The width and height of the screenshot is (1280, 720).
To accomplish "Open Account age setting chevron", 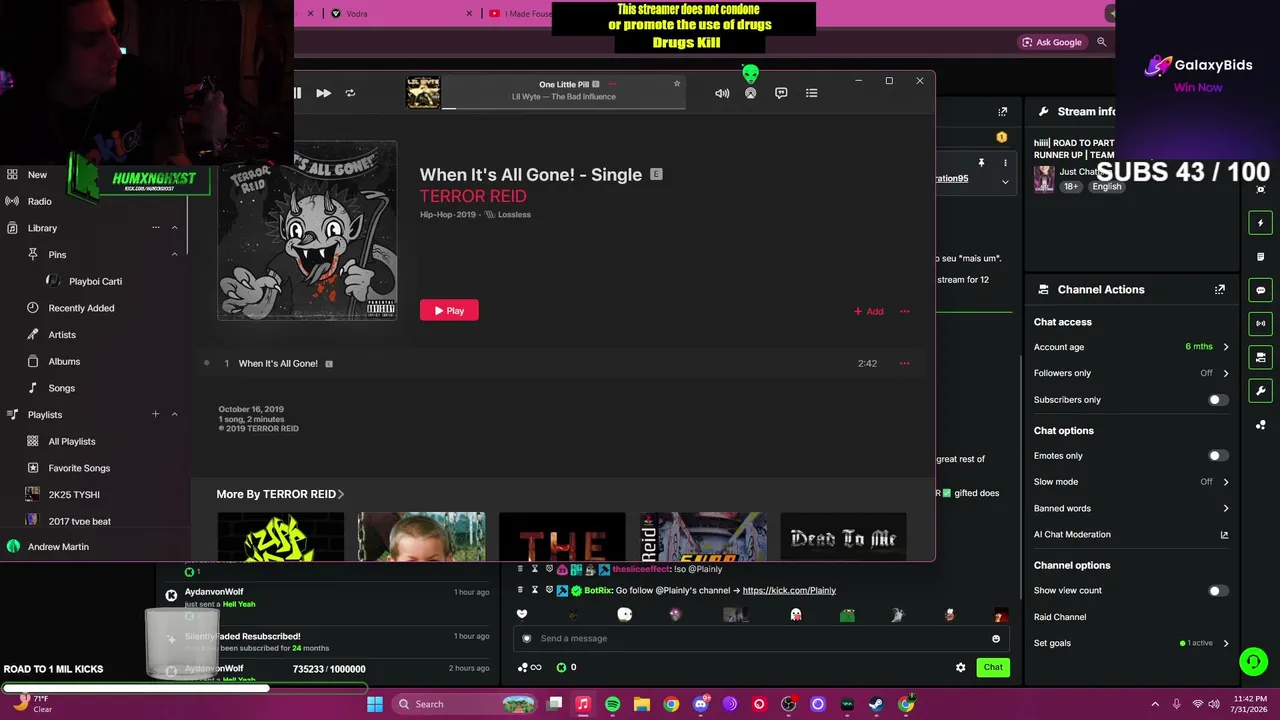I will pyautogui.click(x=1226, y=347).
